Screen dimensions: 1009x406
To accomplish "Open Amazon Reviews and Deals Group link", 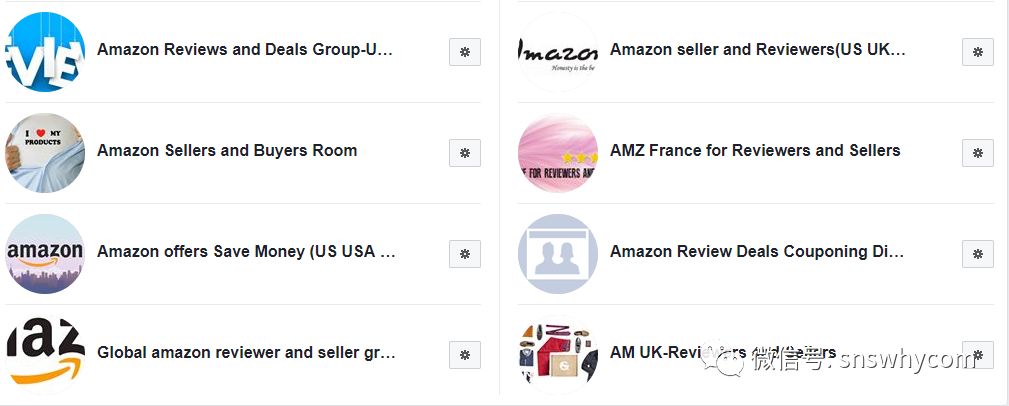I will (245, 50).
